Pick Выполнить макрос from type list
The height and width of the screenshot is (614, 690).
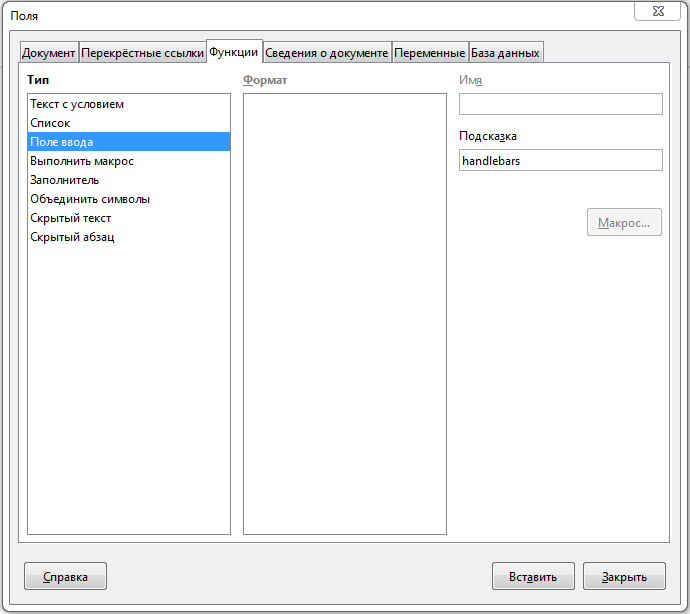pyautogui.click(x=82, y=161)
